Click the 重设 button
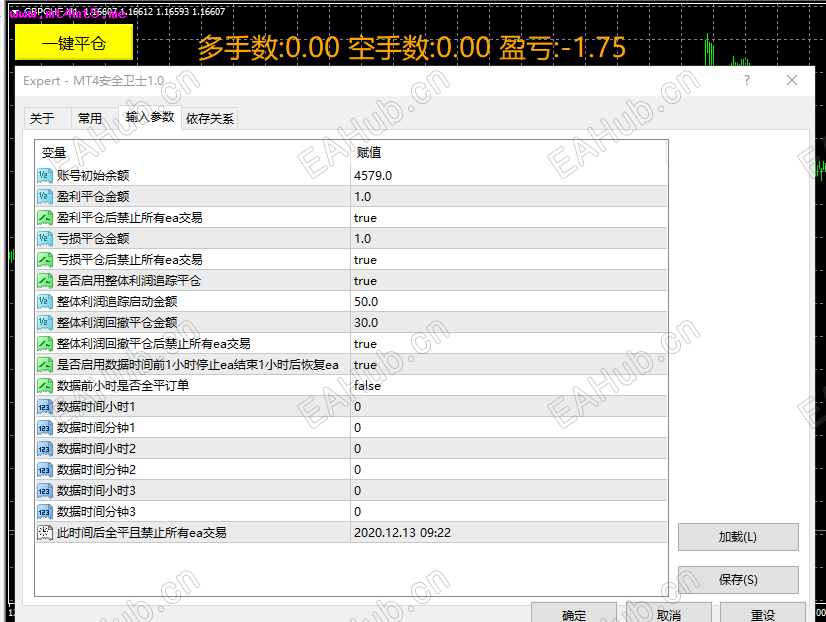Screen dimensions: 826x622 766,615
